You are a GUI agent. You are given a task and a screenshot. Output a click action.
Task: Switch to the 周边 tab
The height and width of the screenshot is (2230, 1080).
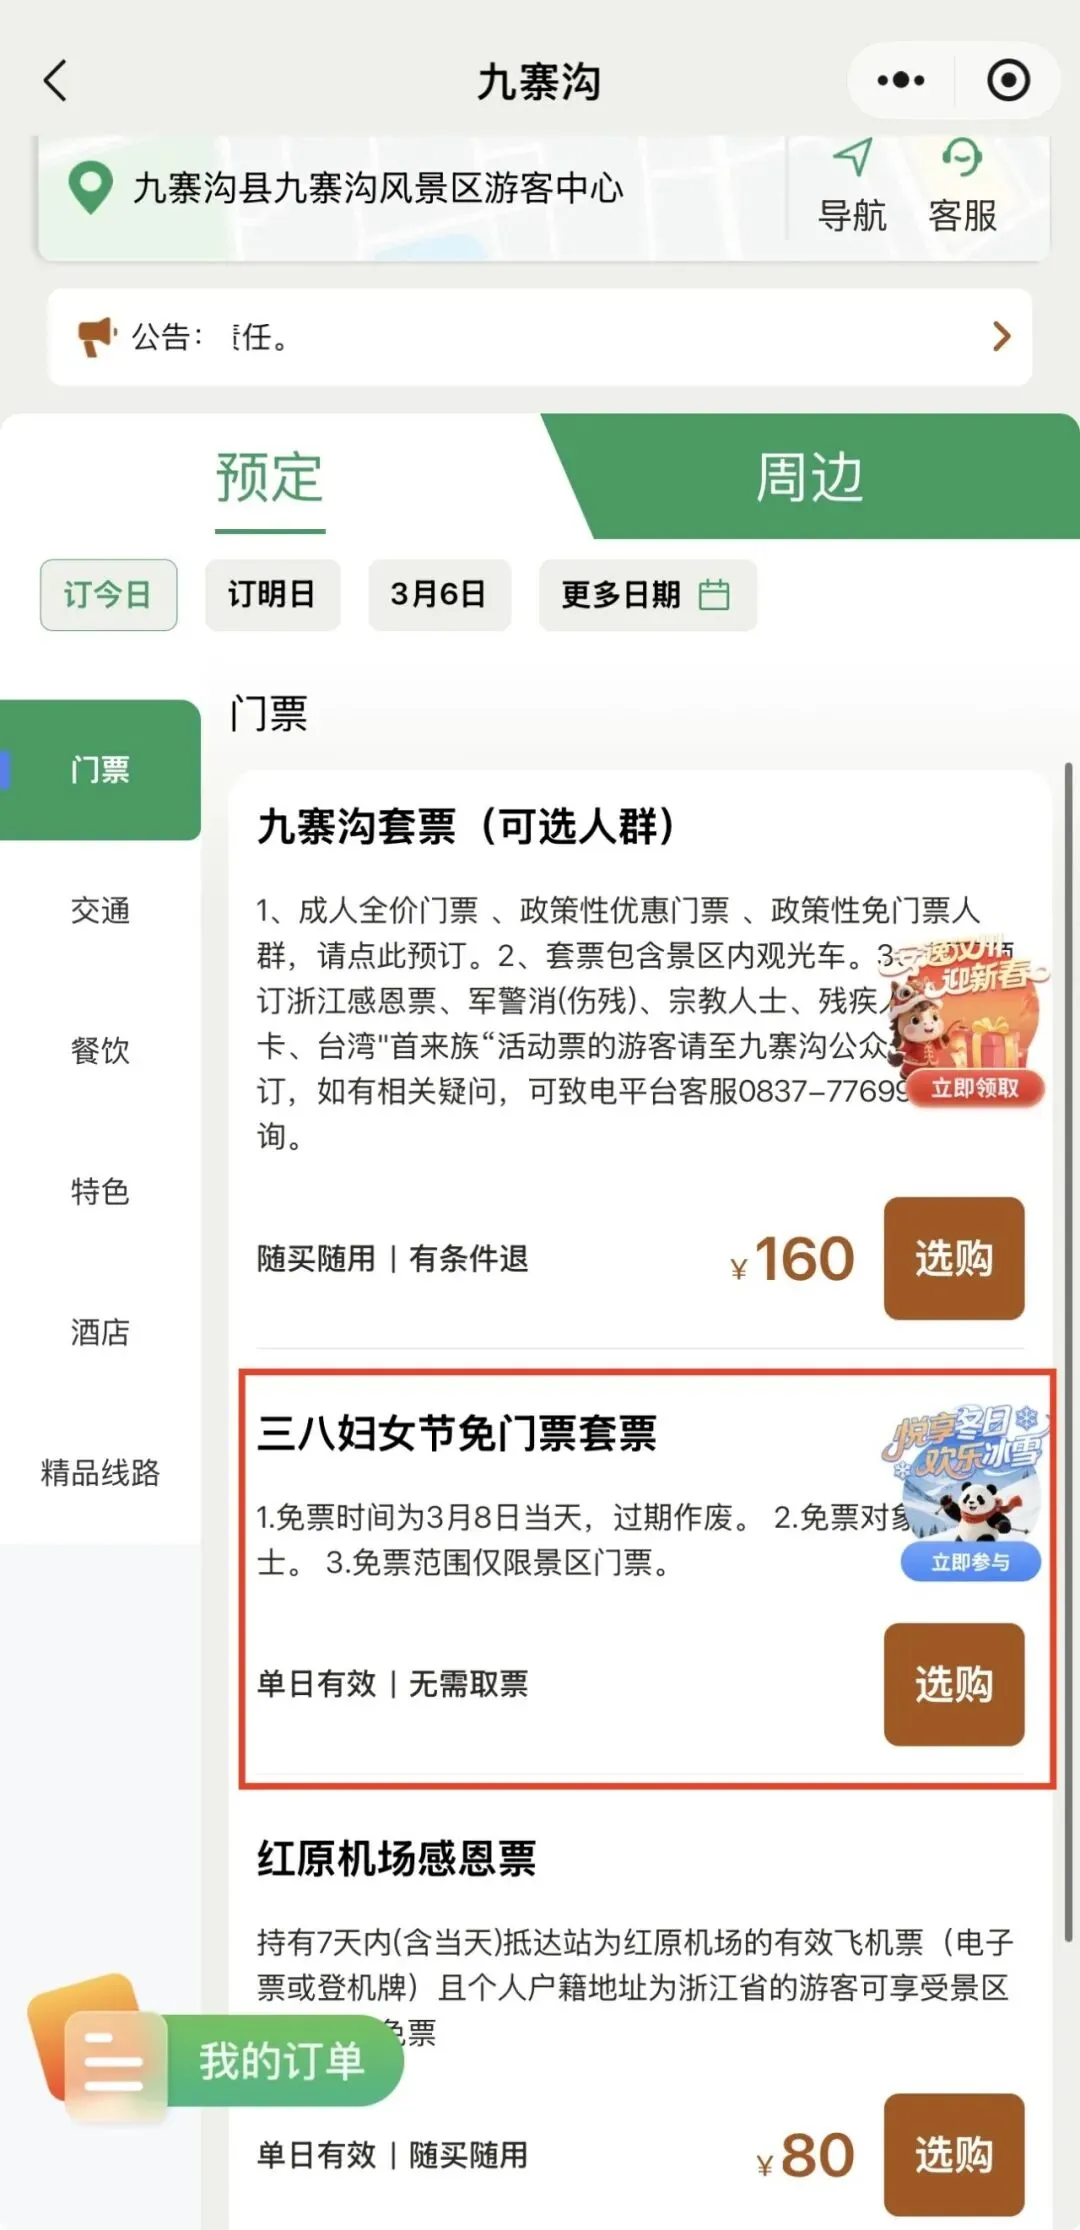[x=810, y=476]
